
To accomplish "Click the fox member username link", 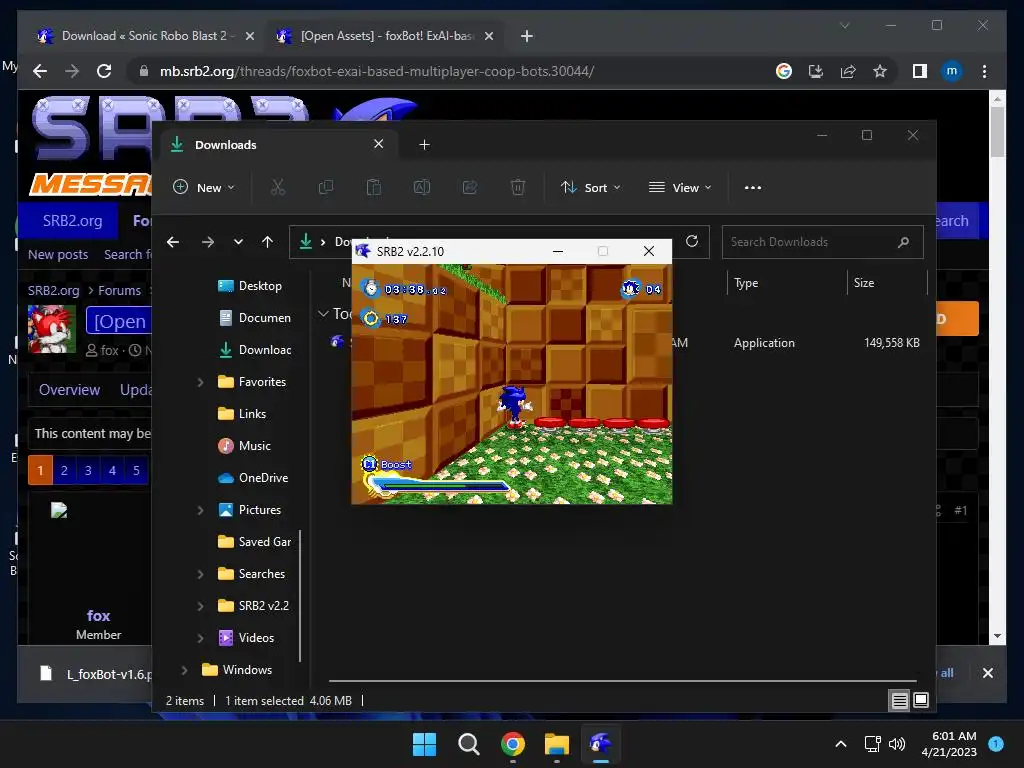I will click(x=98, y=616).
